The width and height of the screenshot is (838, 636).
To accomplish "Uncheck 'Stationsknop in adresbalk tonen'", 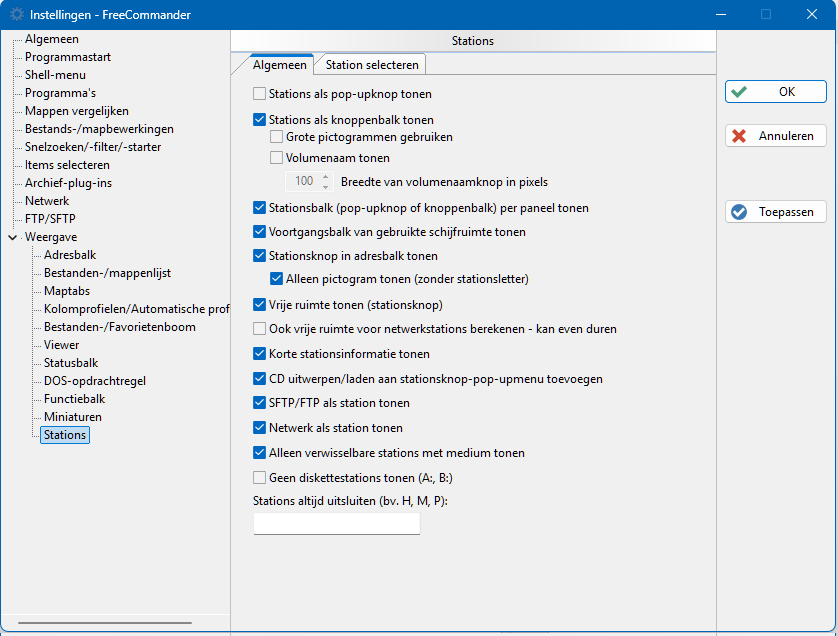I will [x=260, y=255].
